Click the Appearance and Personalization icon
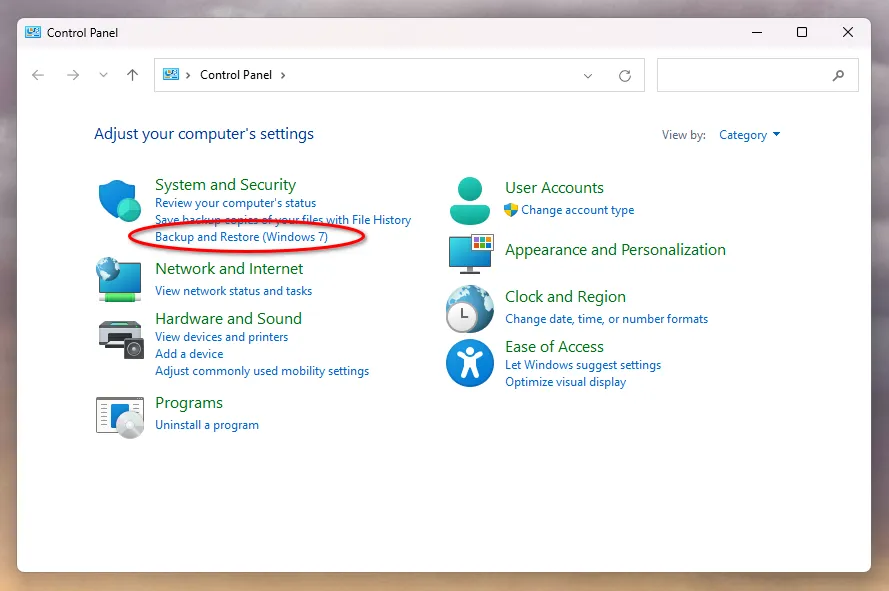This screenshot has height=591, width=889. [x=470, y=253]
